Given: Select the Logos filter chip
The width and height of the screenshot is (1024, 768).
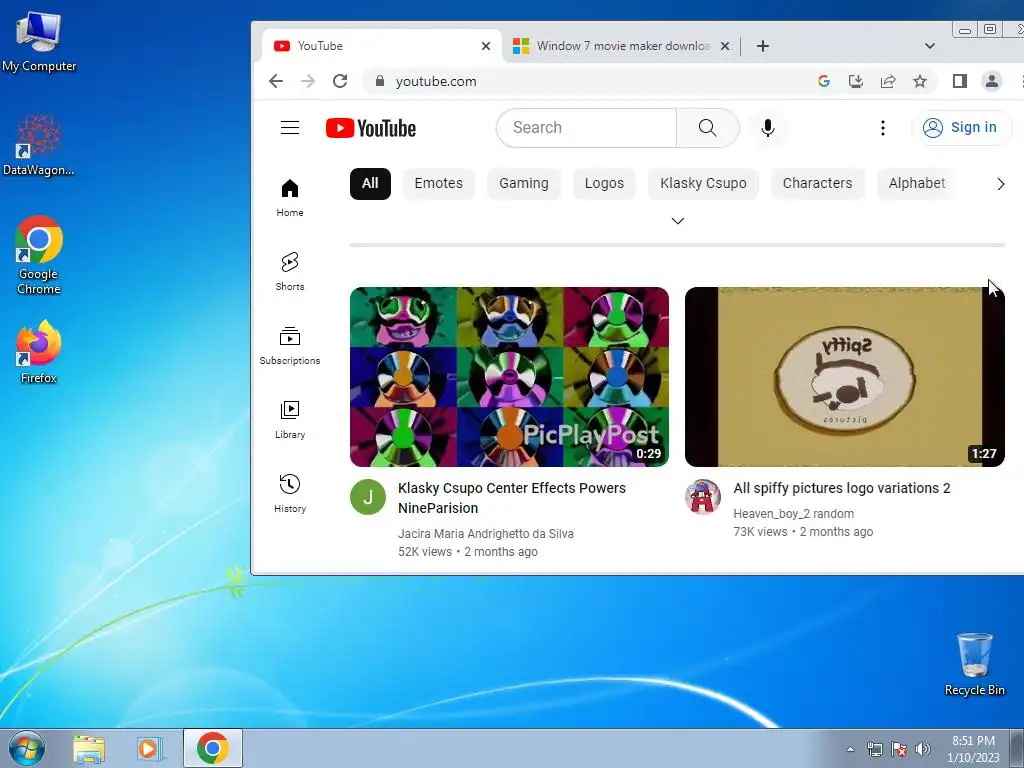Looking at the screenshot, I should tap(604, 184).
